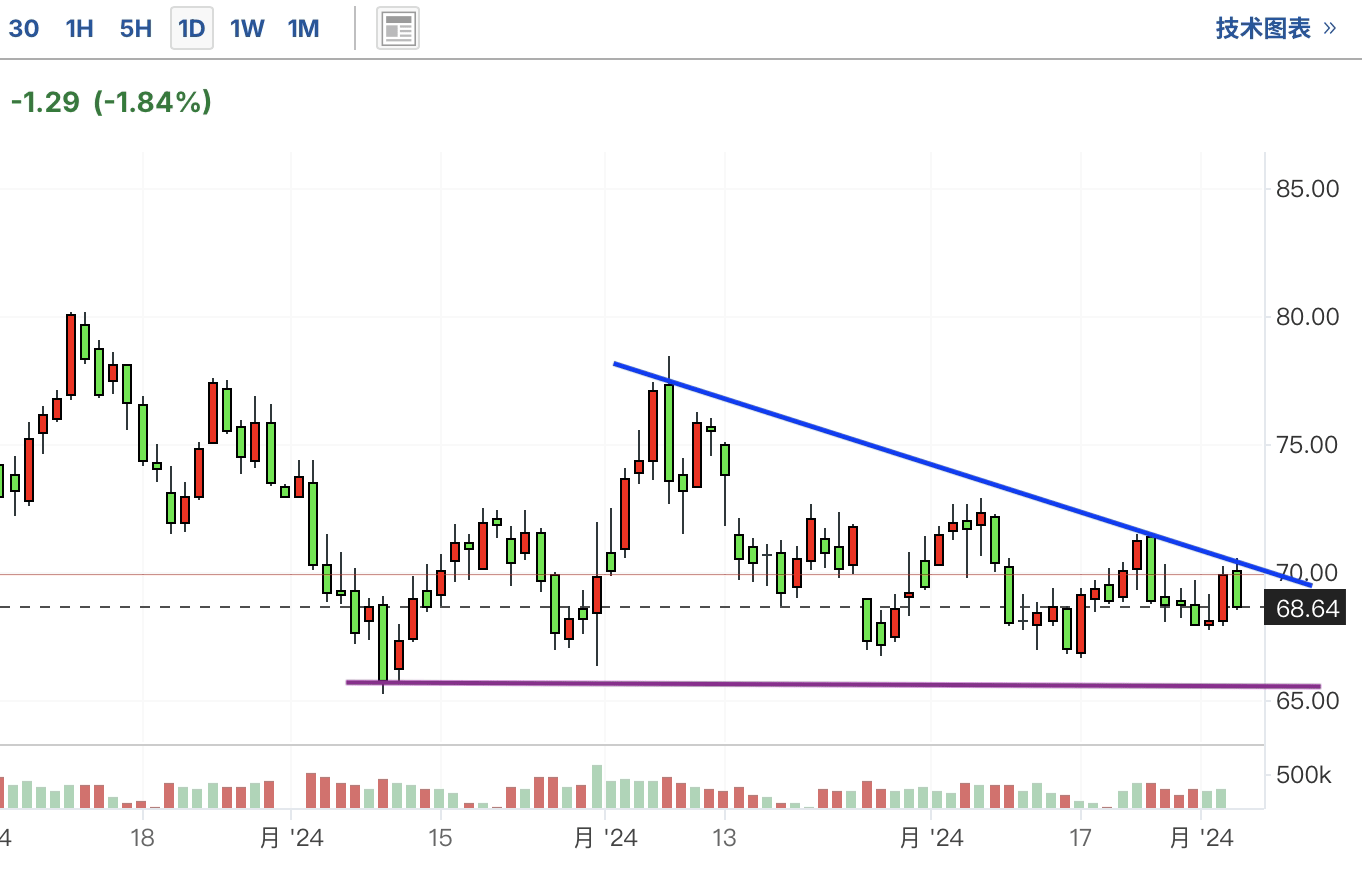Click the -1.29 (-1.84%) price change text
This screenshot has width=1362, height=880.
click(x=111, y=101)
